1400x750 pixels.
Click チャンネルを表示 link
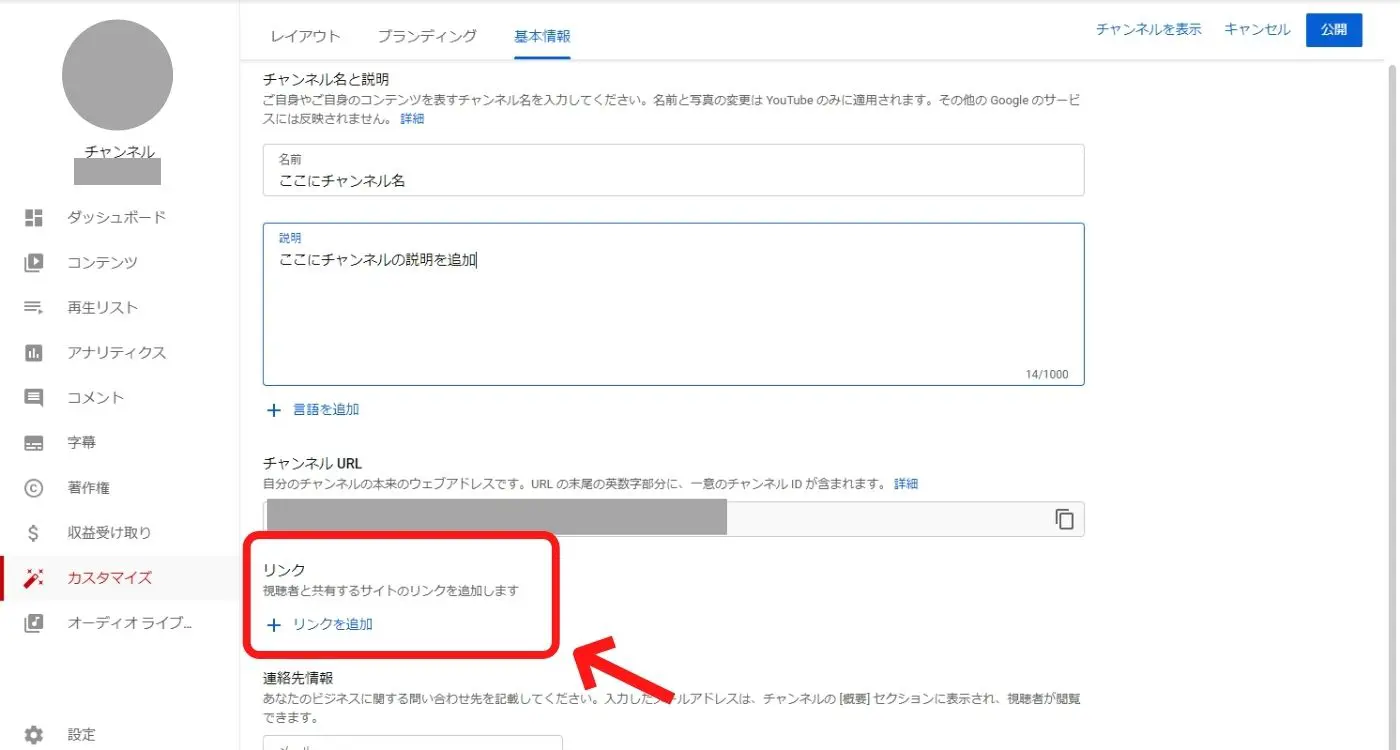pyautogui.click(x=1149, y=30)
